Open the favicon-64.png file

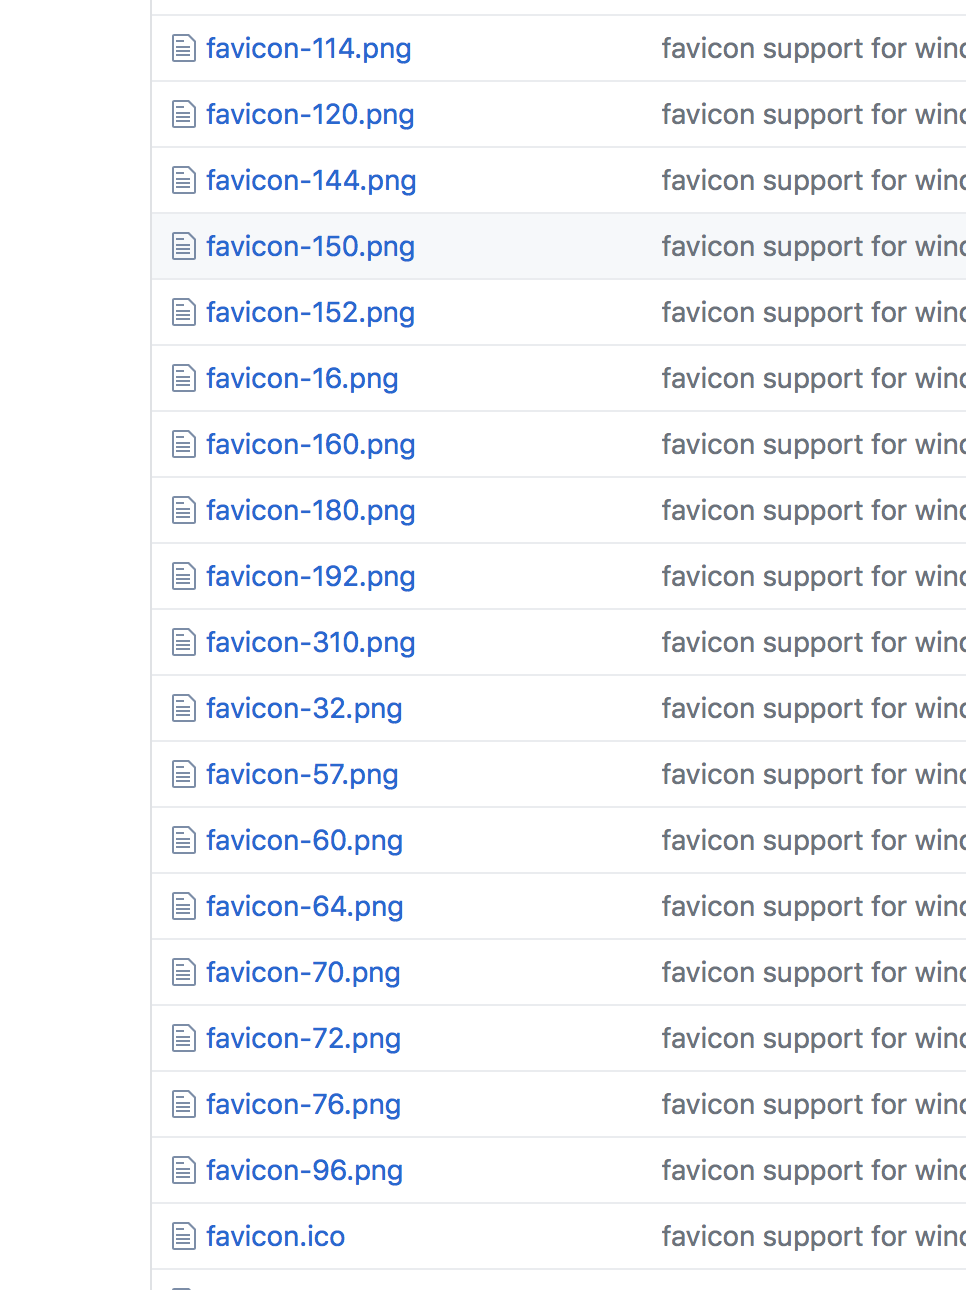pyautogui.click(x=305, y=906)
